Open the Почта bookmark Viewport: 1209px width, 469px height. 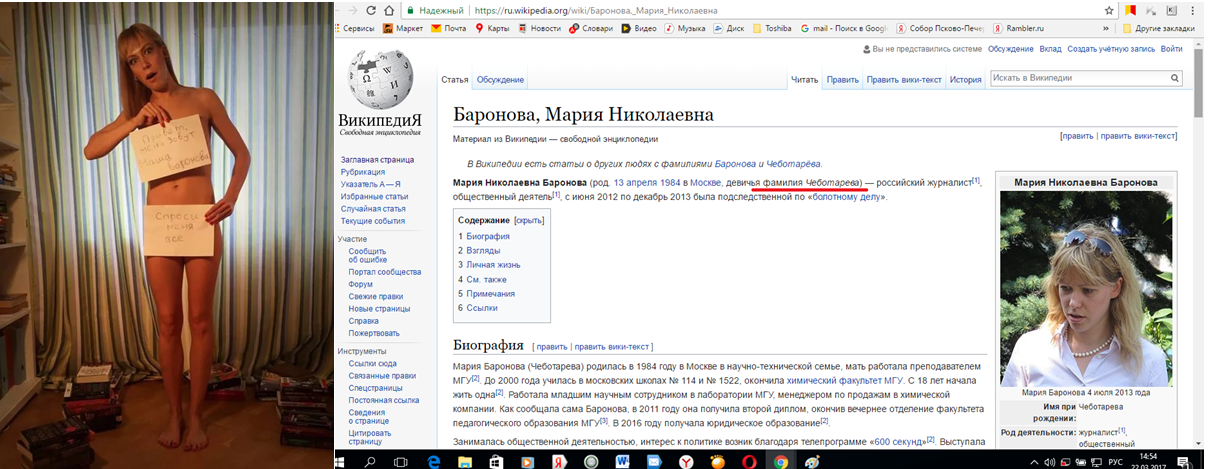(449, 28)
